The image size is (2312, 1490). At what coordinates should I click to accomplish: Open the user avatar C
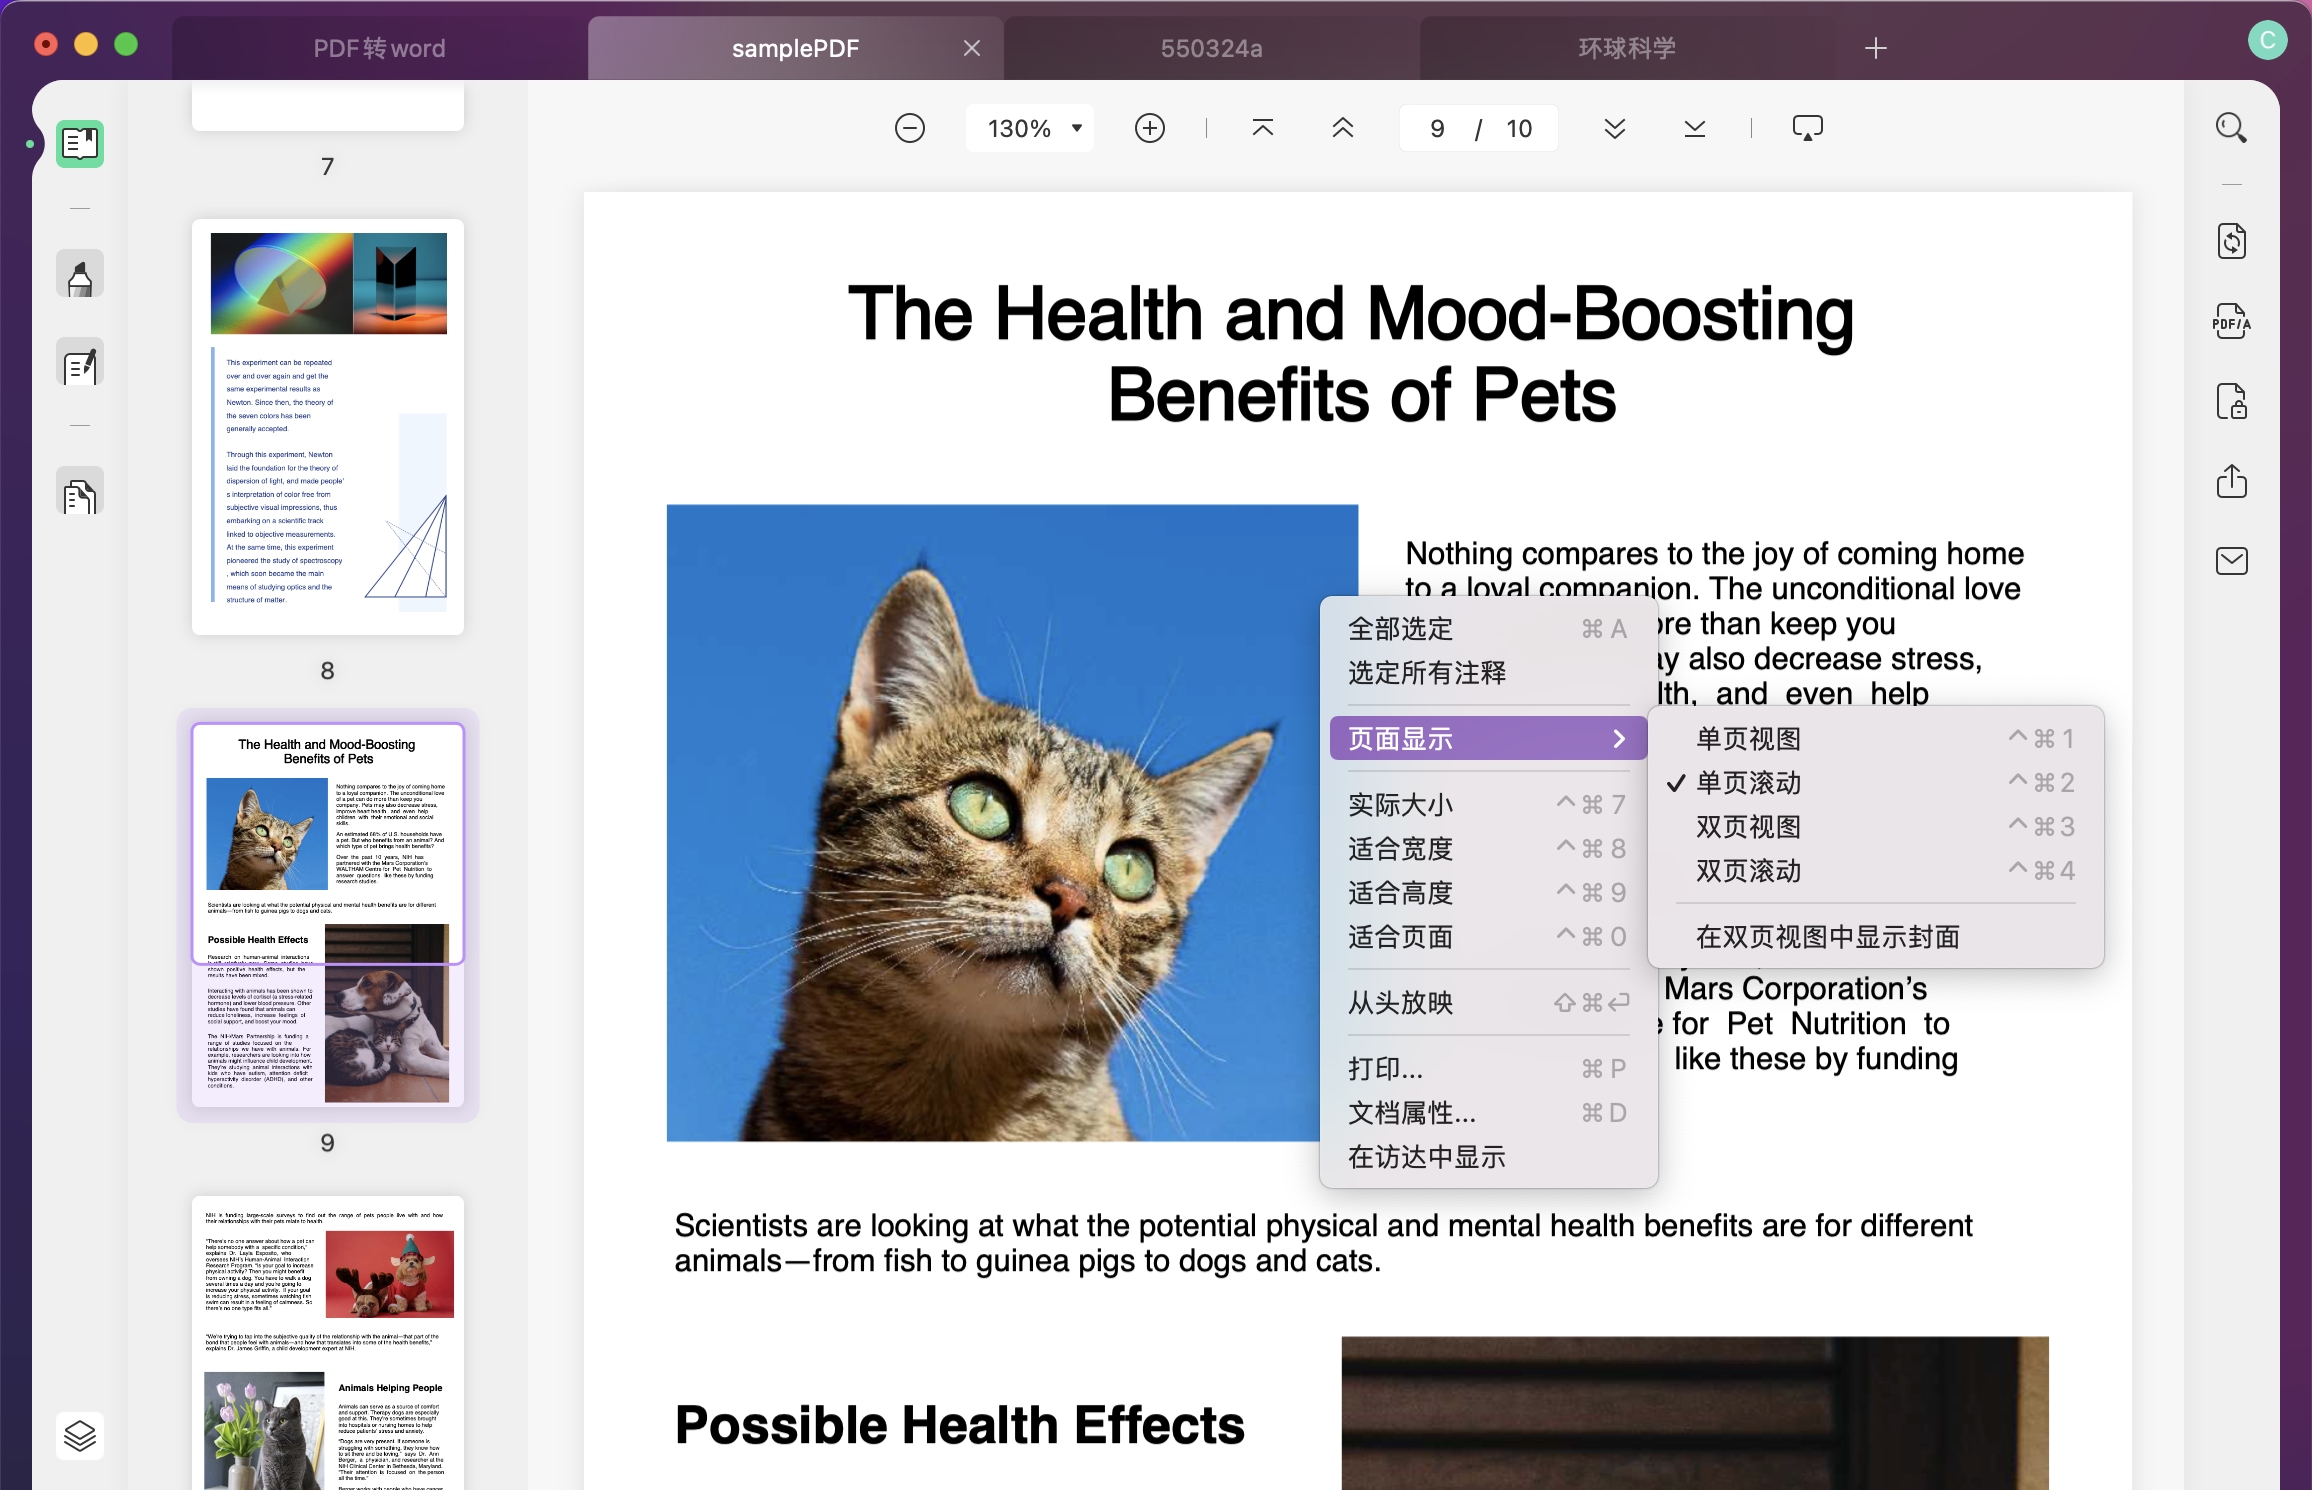pos(2267,40)
